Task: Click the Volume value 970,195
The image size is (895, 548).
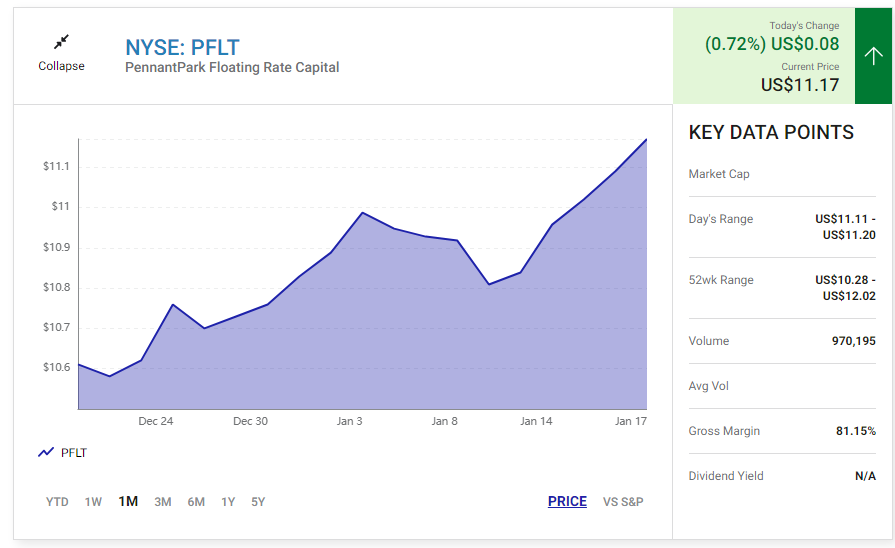Action: [x=853, y=341]
